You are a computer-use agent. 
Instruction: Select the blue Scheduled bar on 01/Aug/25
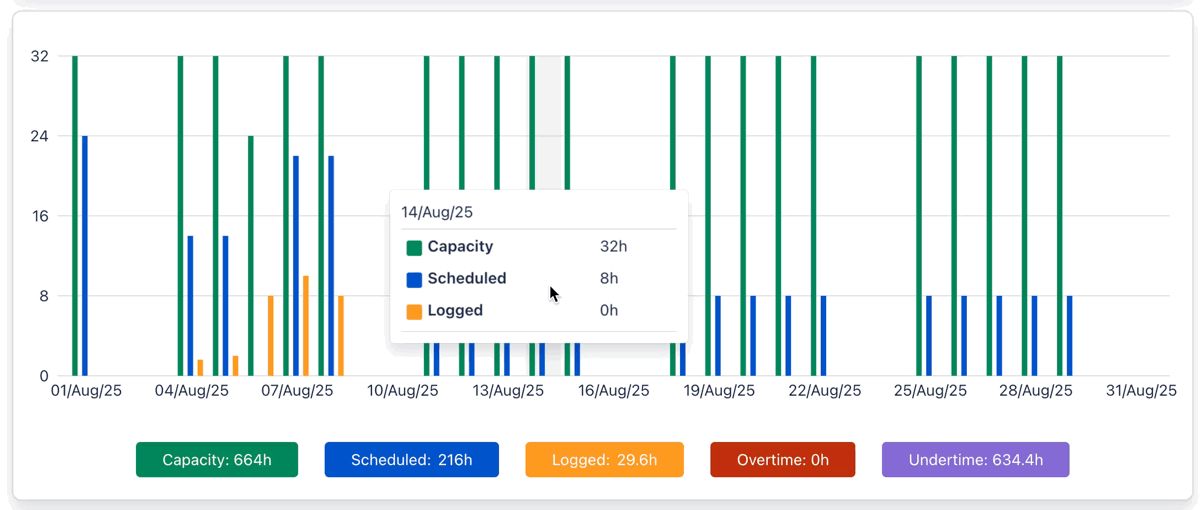click(85, 256)
